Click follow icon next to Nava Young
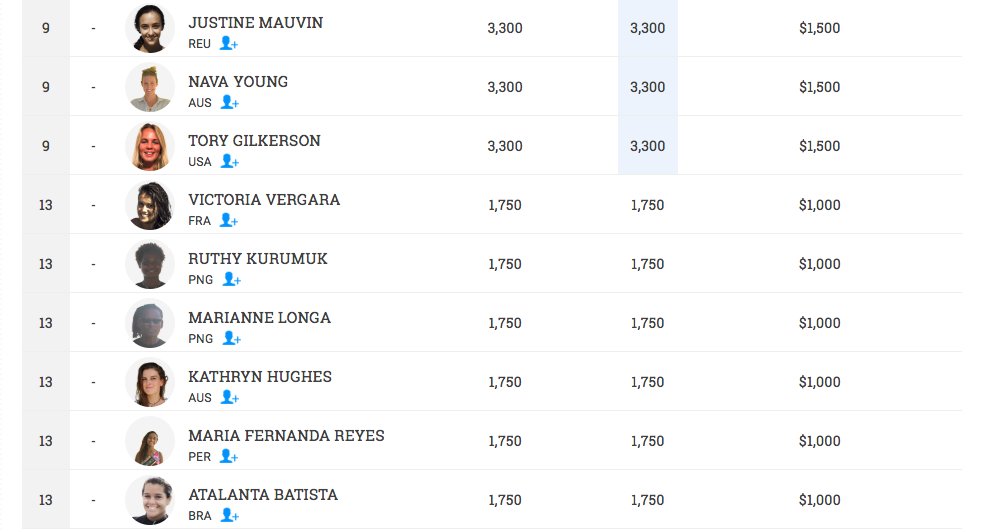This screenshot has height=531, width=982. click(229, 103)
